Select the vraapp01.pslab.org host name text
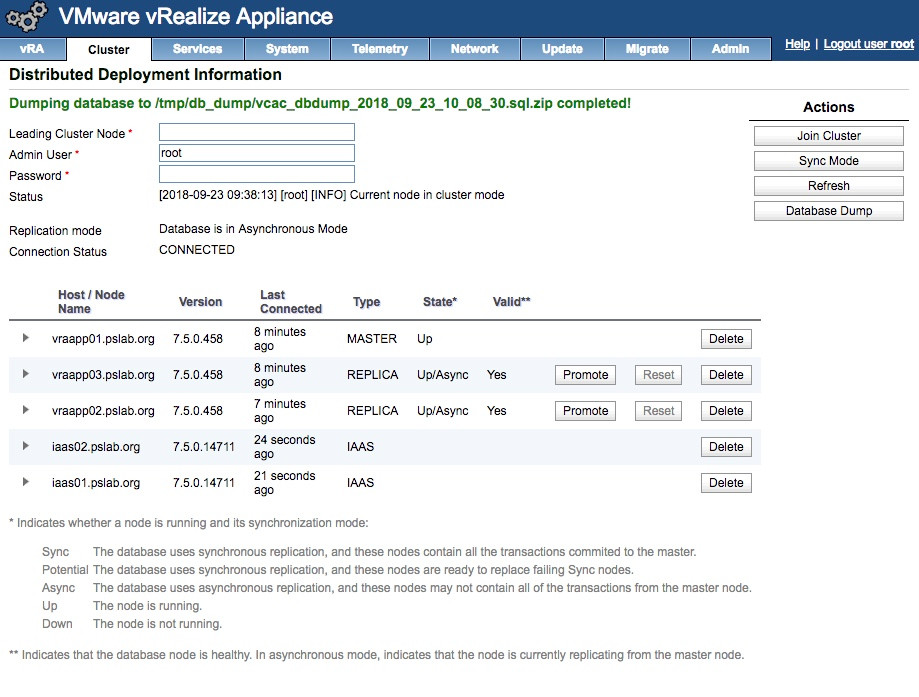919x697 pixels. pos(103,339)
